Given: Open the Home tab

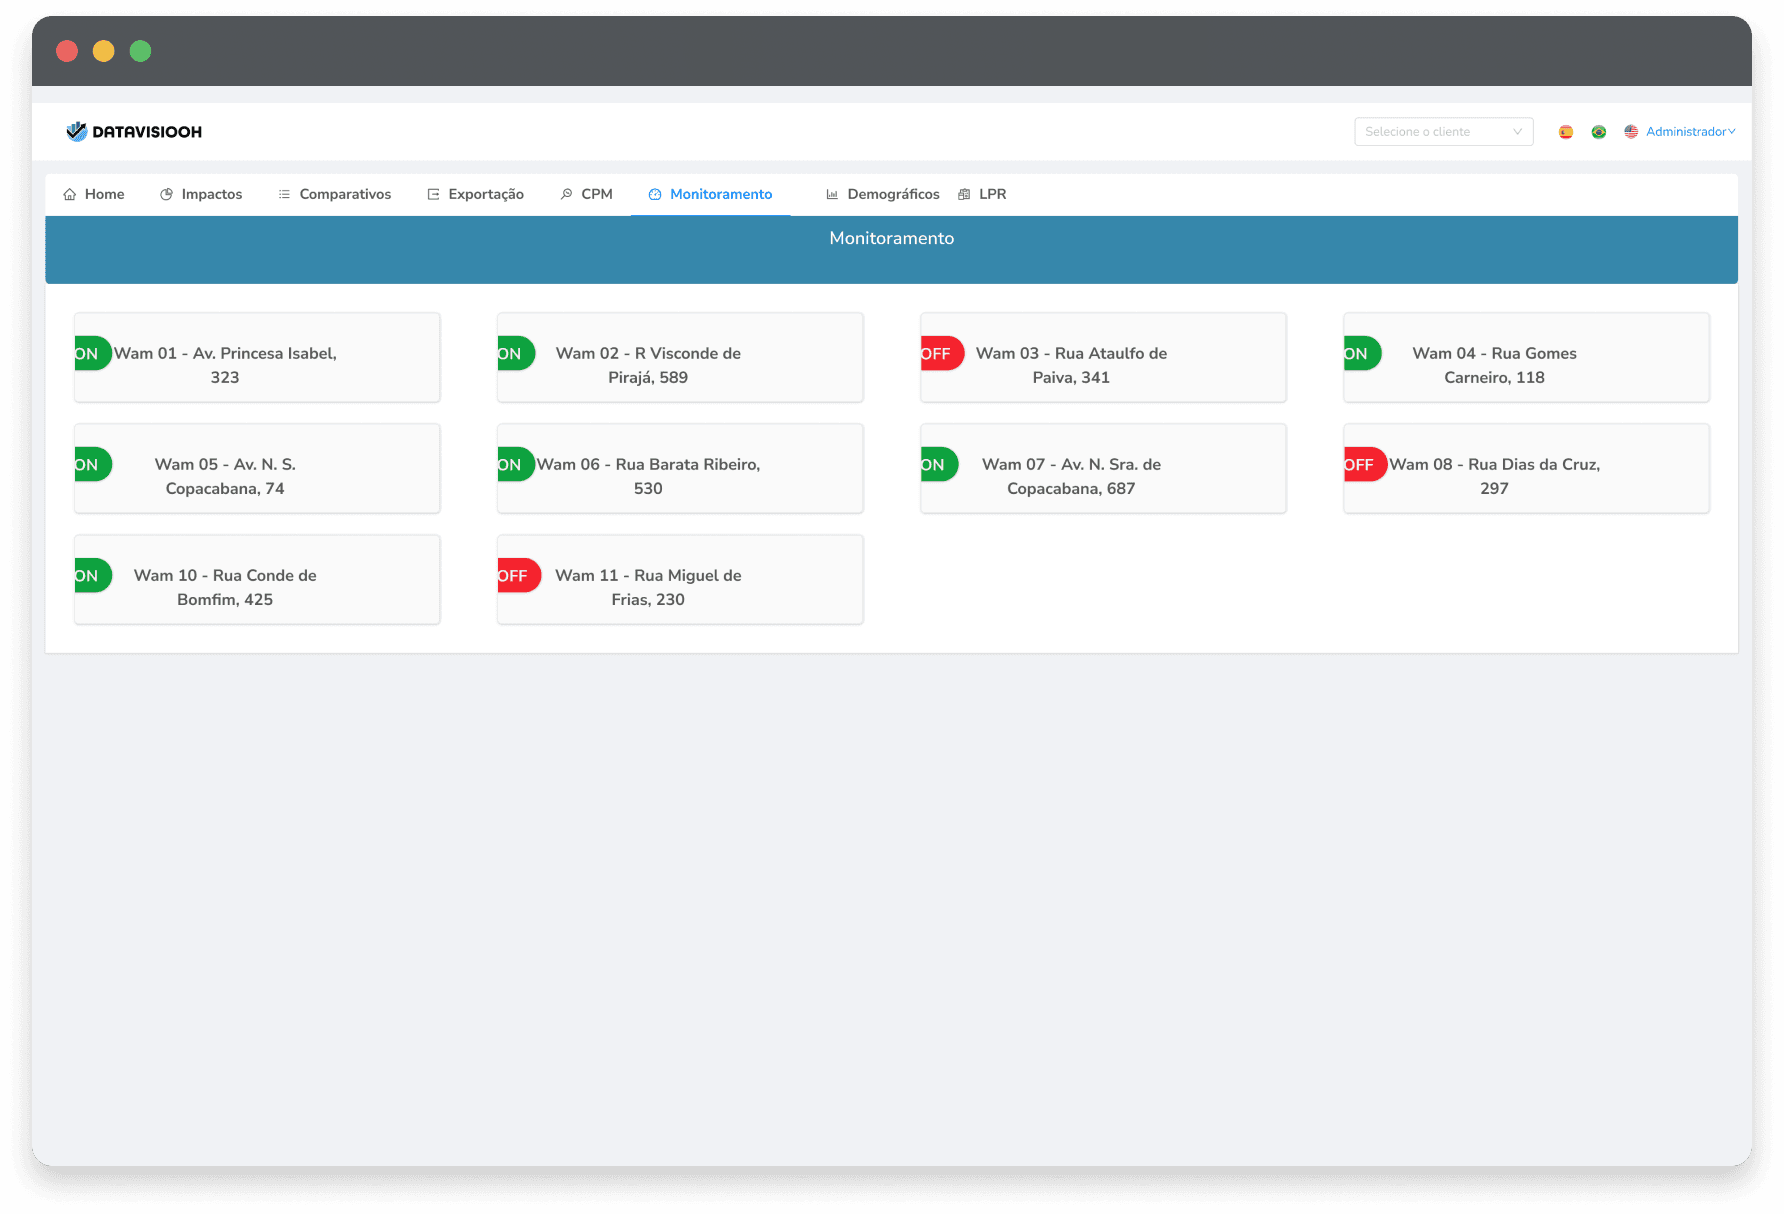Looking at the screenshot, I should point(94,195).
